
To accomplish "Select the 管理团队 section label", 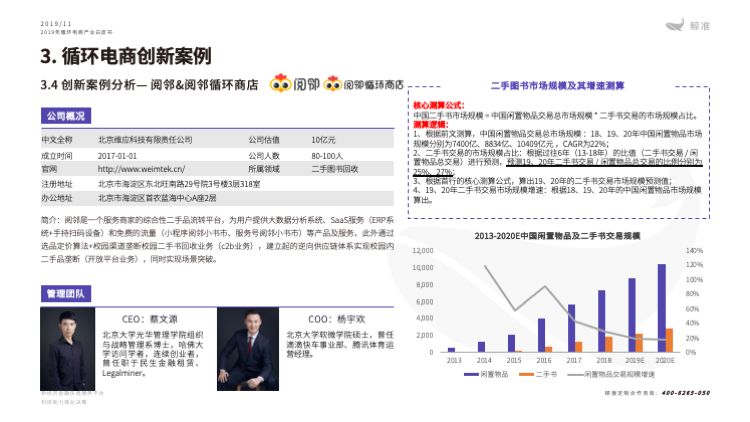I will 66,294.
